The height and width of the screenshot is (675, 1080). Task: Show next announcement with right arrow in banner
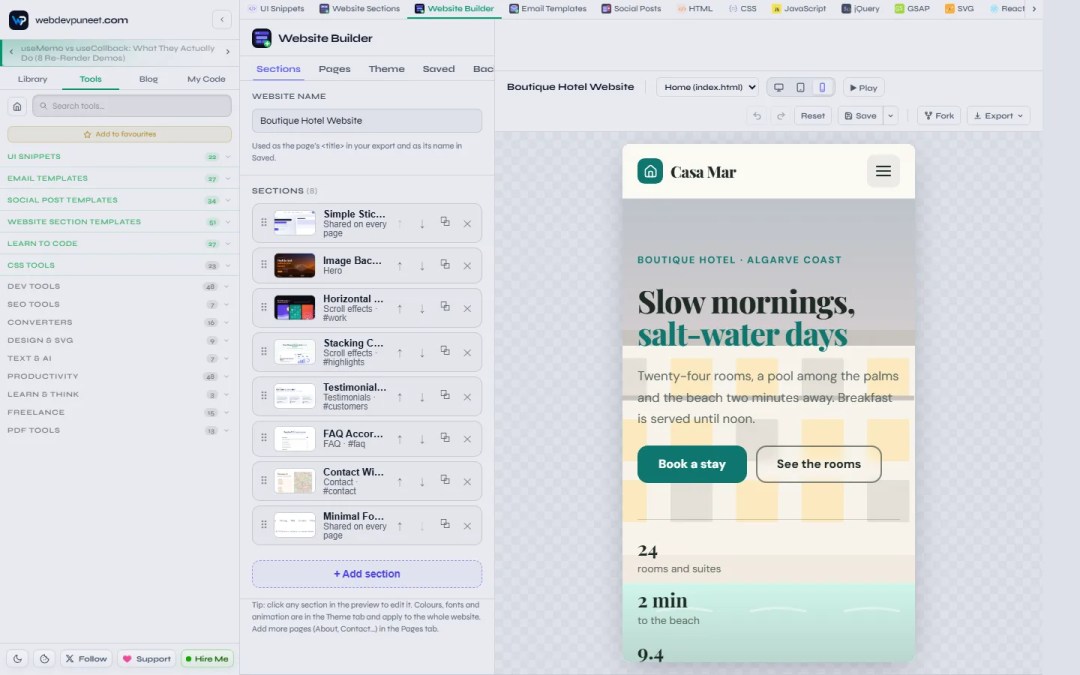point(228,52)
